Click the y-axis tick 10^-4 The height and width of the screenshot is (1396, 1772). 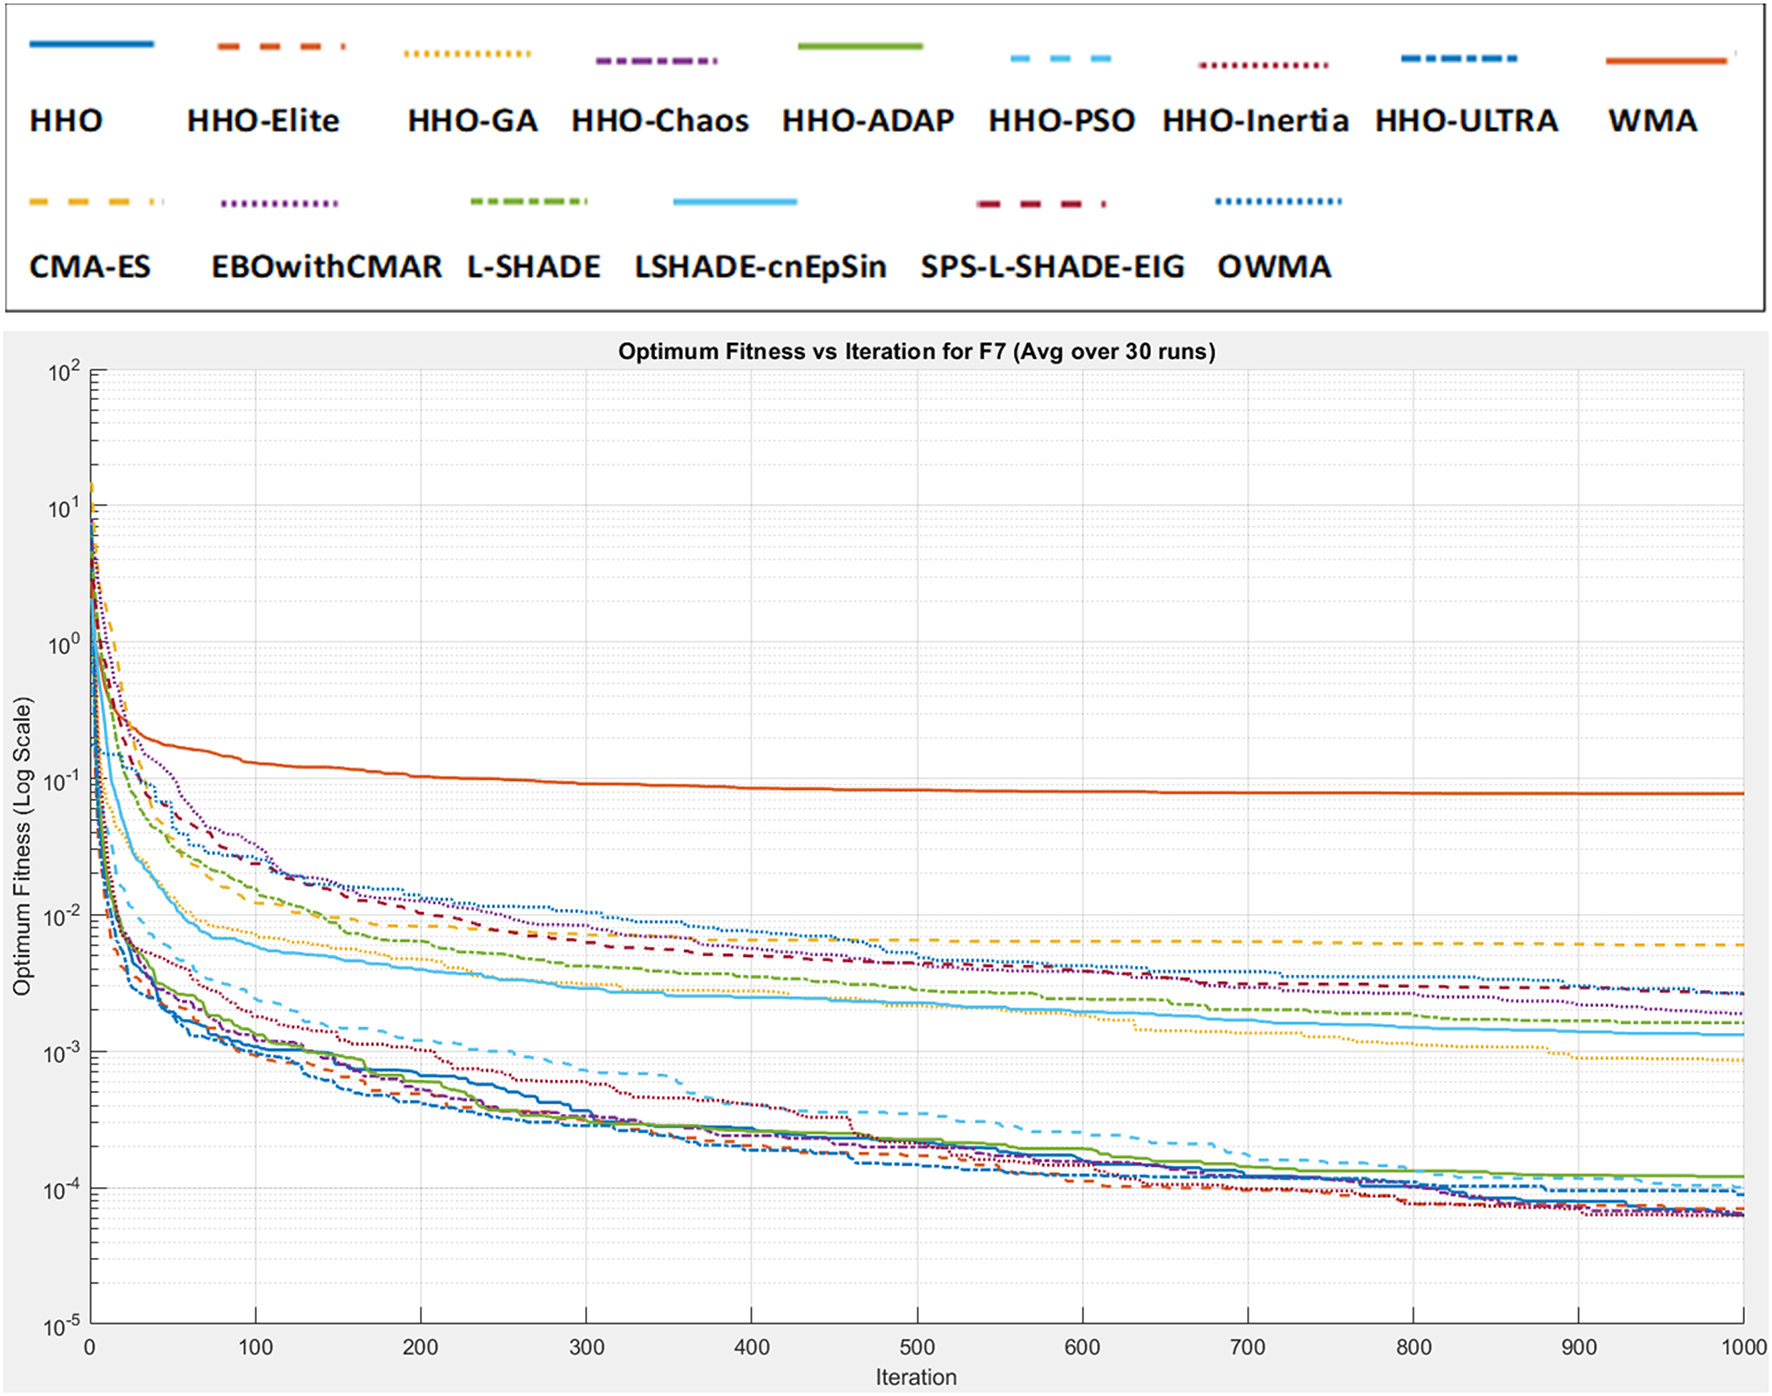click(60, 1190)
